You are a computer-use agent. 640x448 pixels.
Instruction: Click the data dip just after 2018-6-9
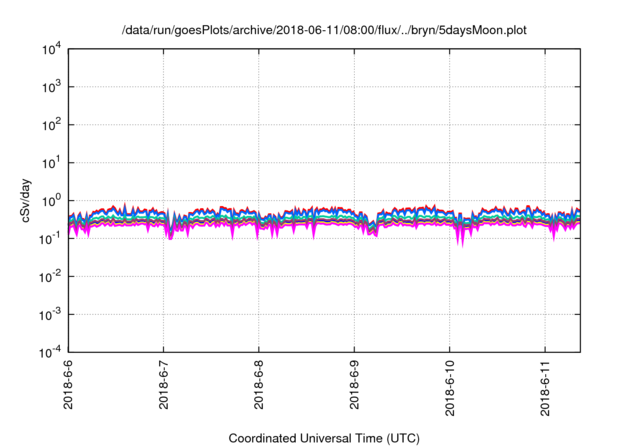pyautogui.click(x=372, y=230)
